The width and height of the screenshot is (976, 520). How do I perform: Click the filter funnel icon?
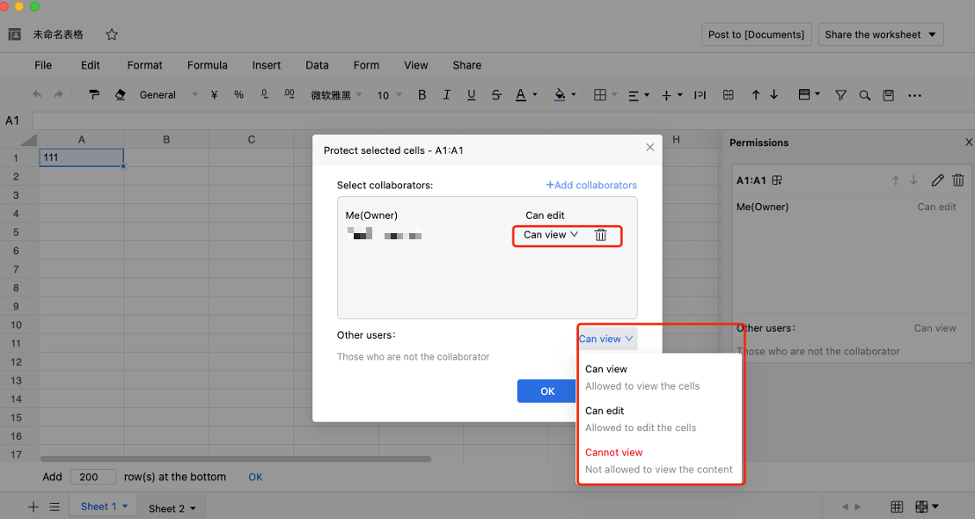[x=840, y=95]
